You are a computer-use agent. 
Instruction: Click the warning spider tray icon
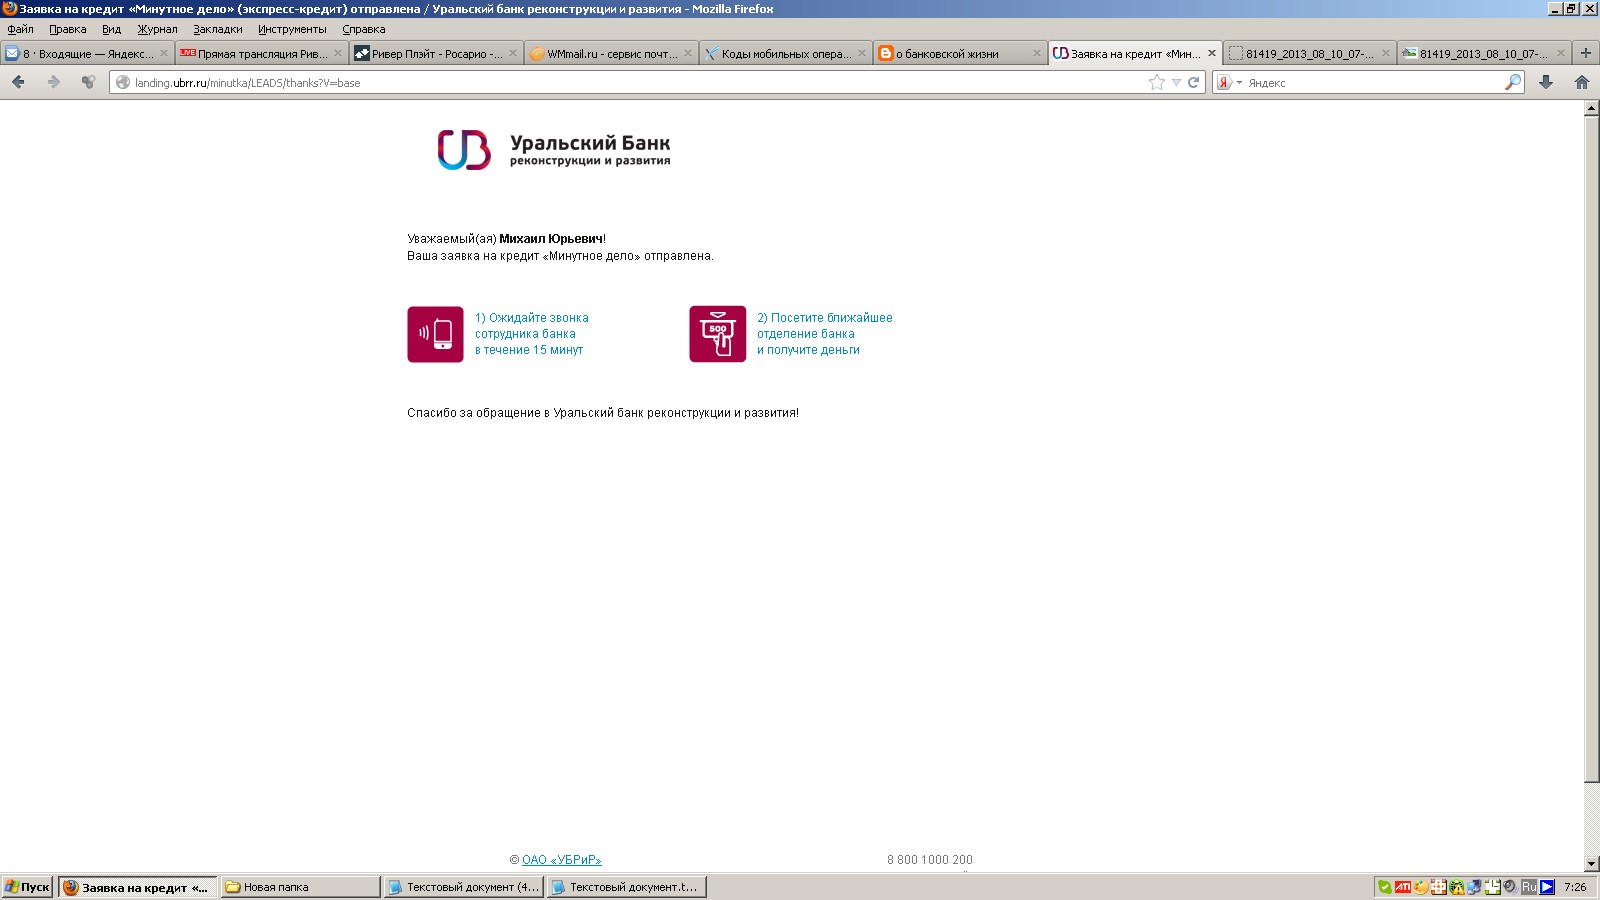(1456, 887)
